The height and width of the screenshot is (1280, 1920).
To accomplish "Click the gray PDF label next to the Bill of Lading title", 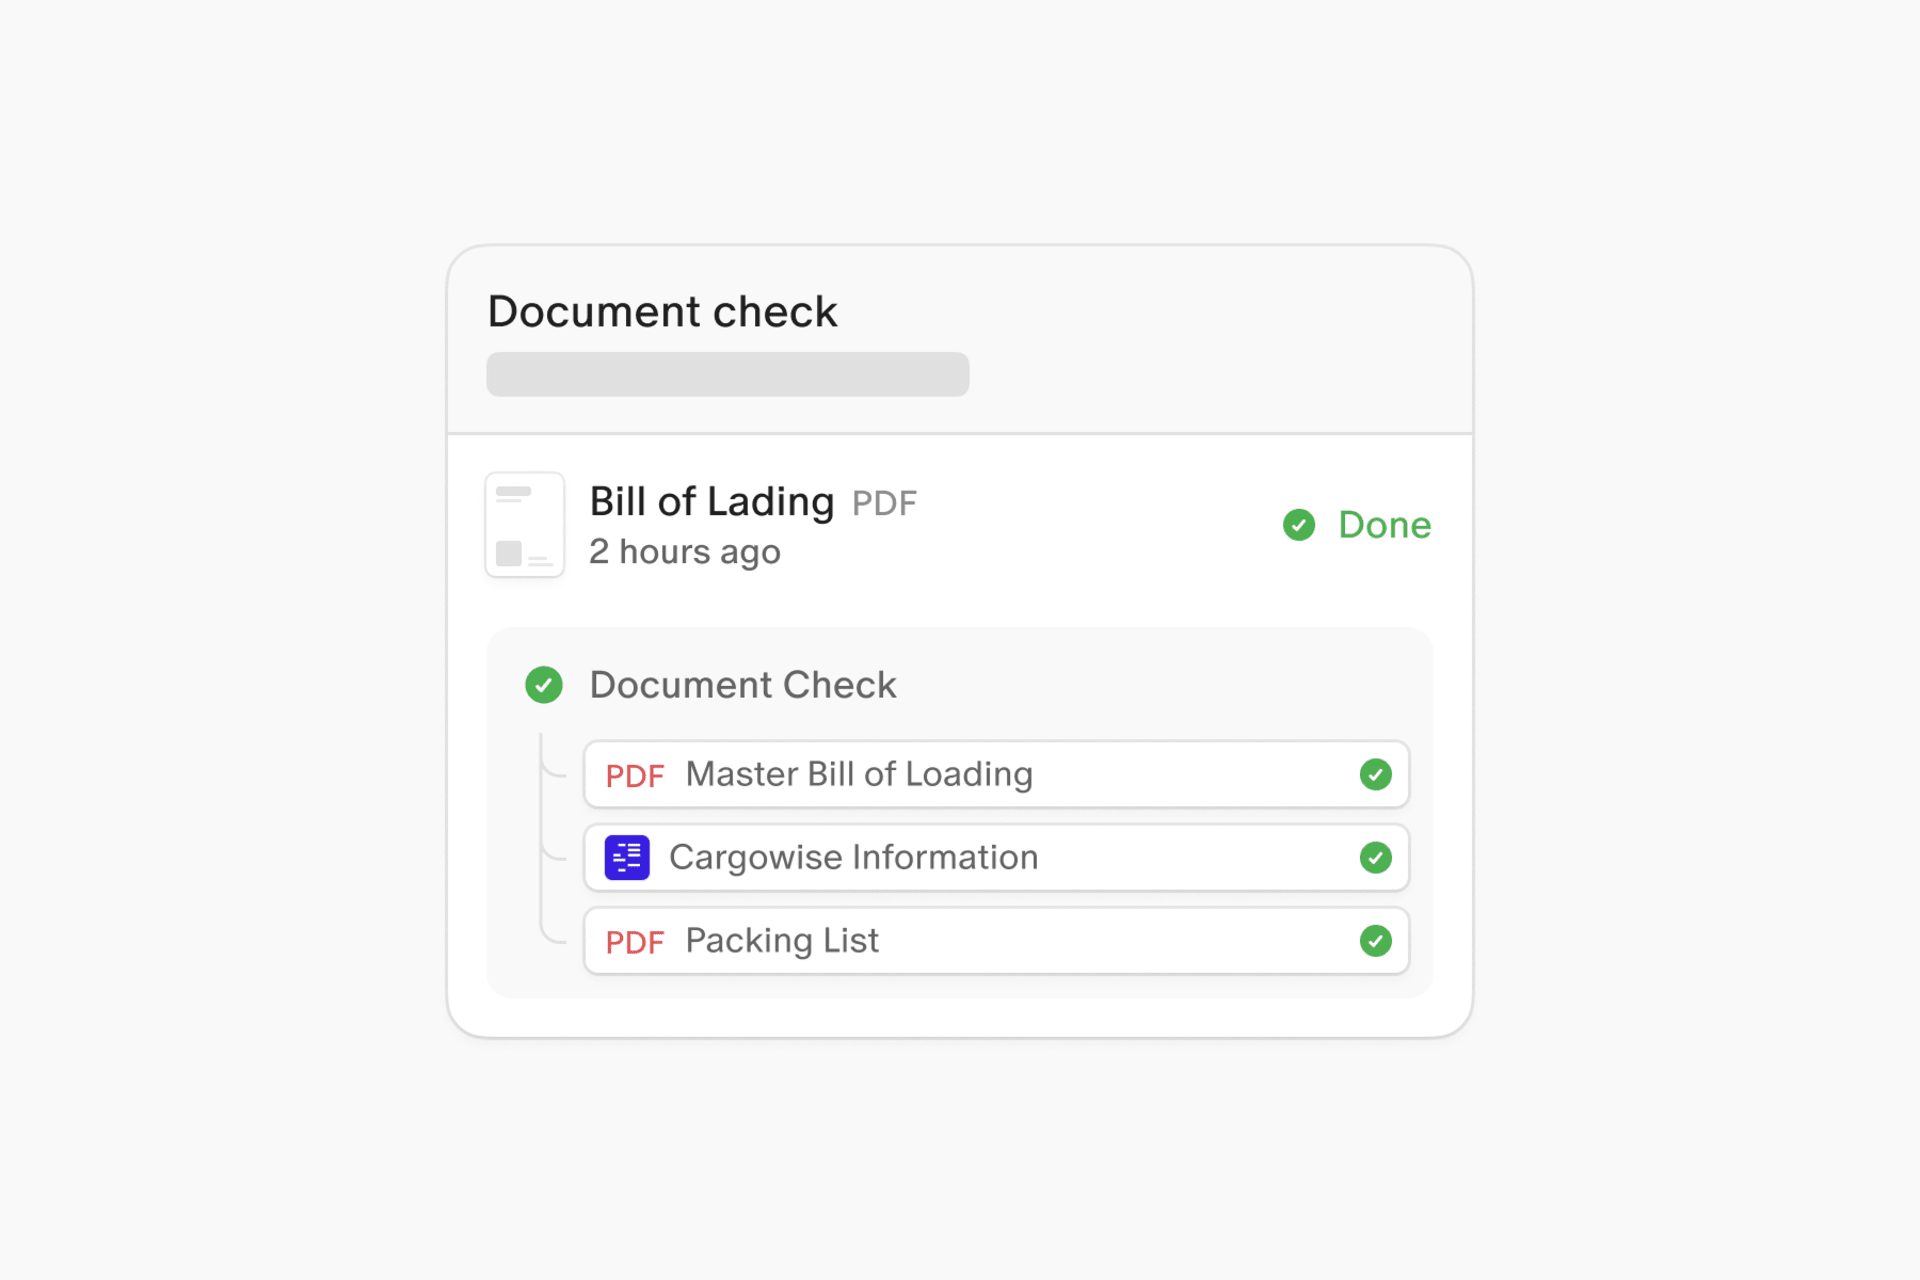I will [x=884, y=504].
